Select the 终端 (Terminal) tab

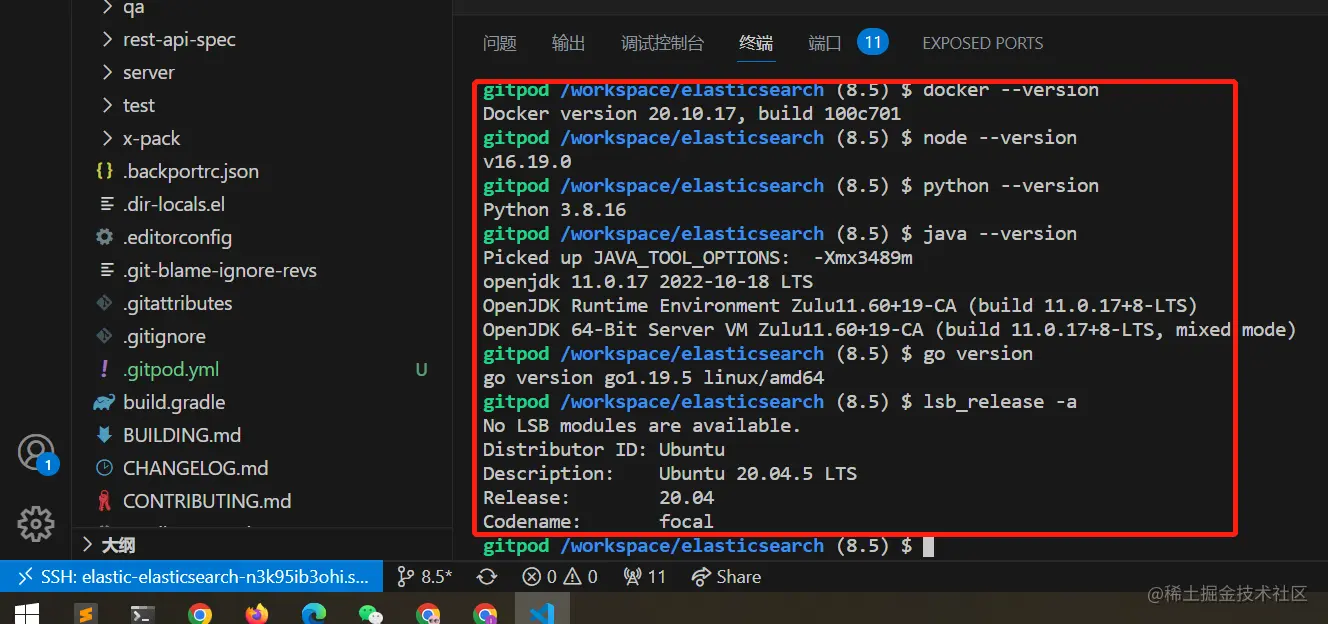coord(756,43)
